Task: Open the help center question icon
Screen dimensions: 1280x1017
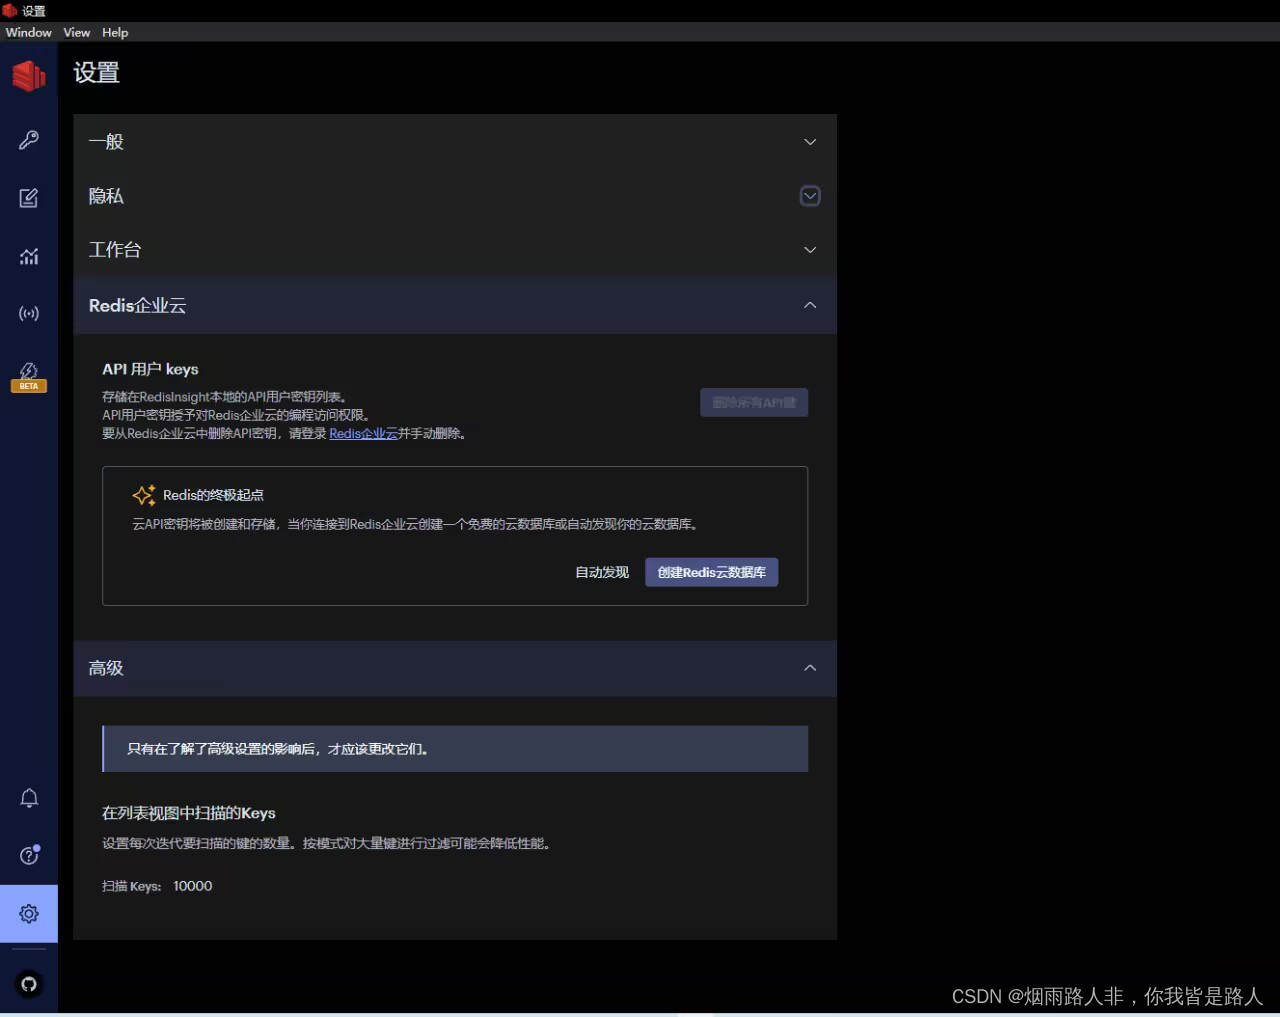Action: click(29, 855)
